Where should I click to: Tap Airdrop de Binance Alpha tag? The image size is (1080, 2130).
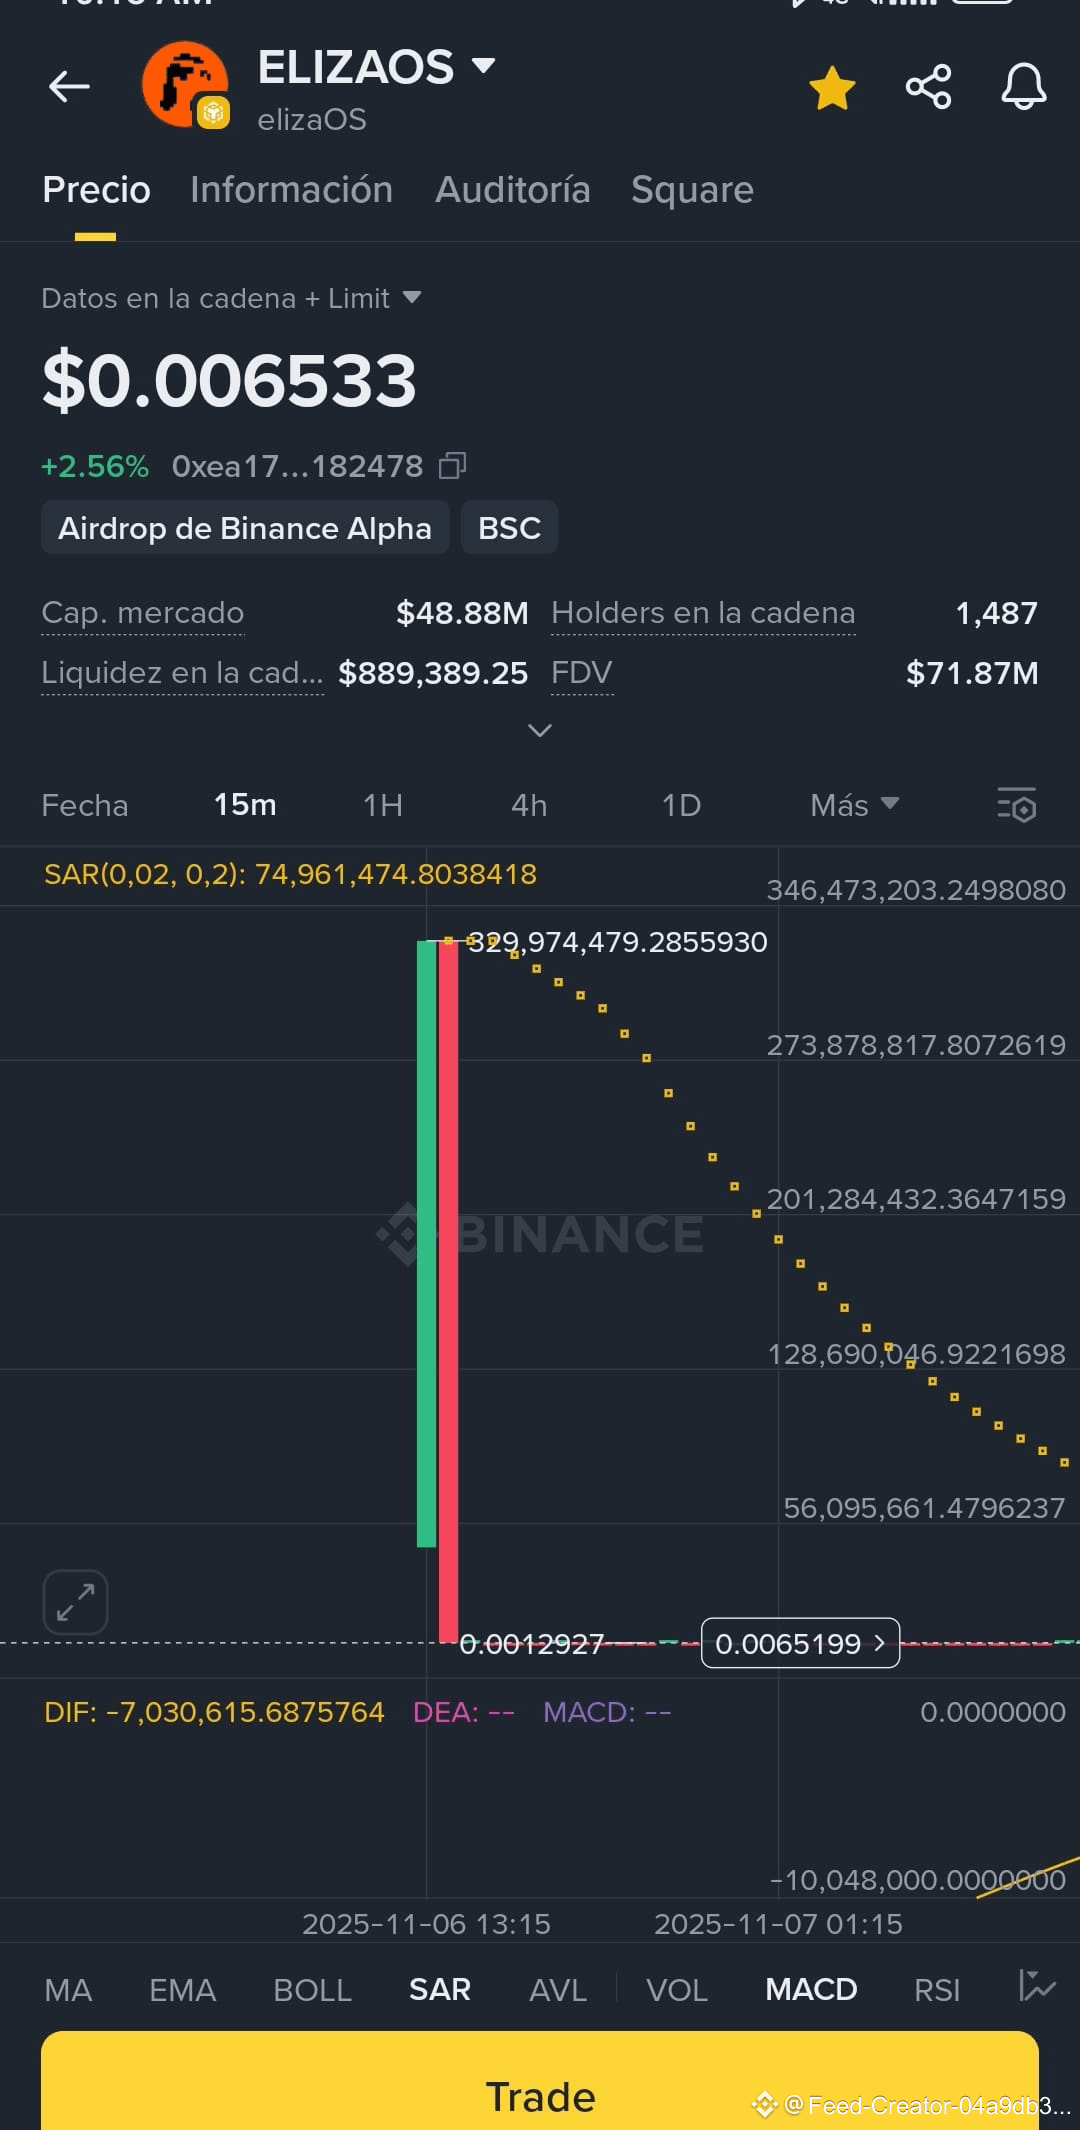tap(245, 528)
